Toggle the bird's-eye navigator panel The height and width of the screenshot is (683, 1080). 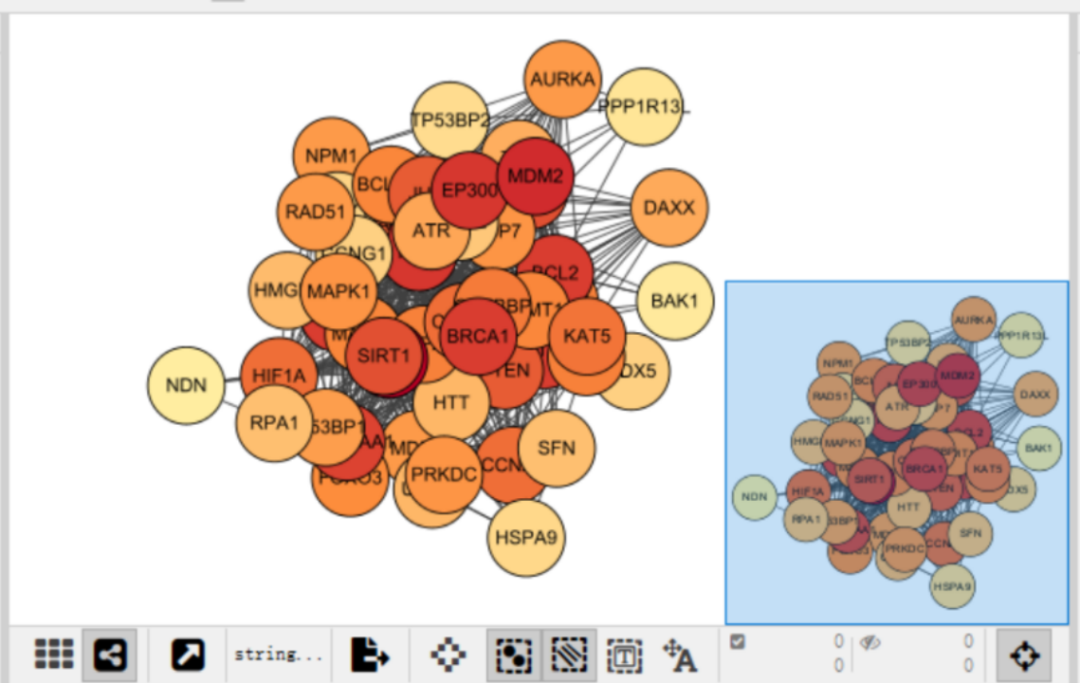coord(1024,655)
